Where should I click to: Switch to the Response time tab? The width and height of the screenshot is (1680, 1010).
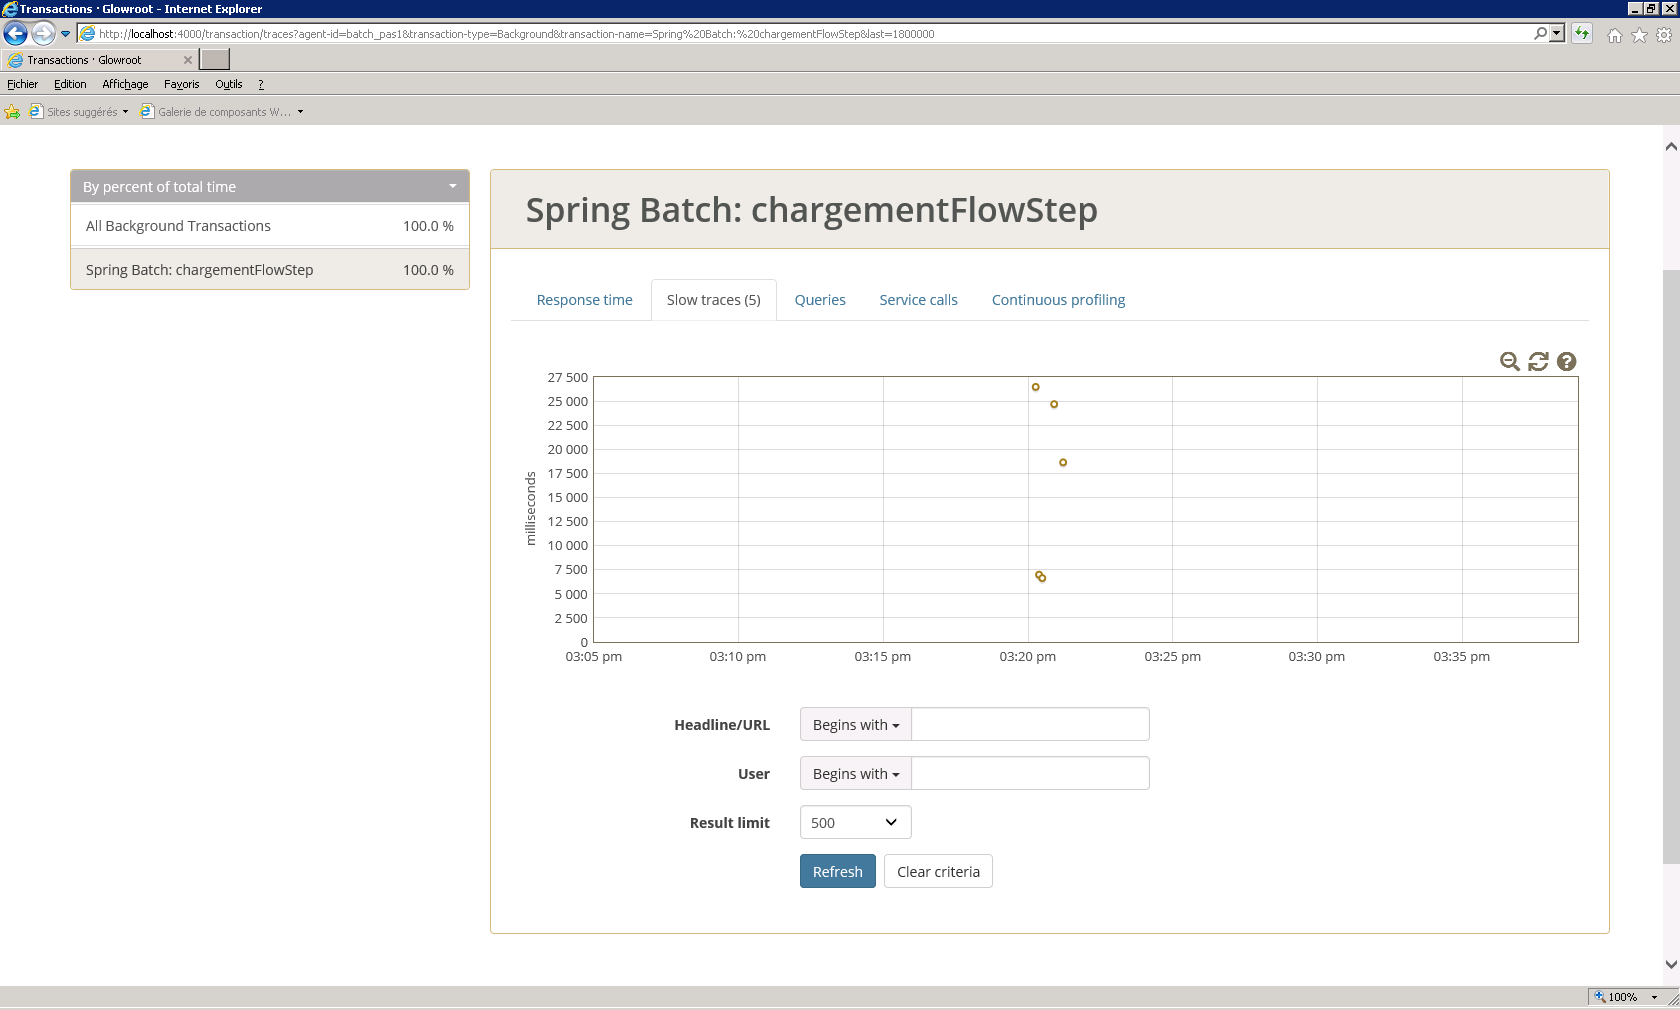click(584, 299)
